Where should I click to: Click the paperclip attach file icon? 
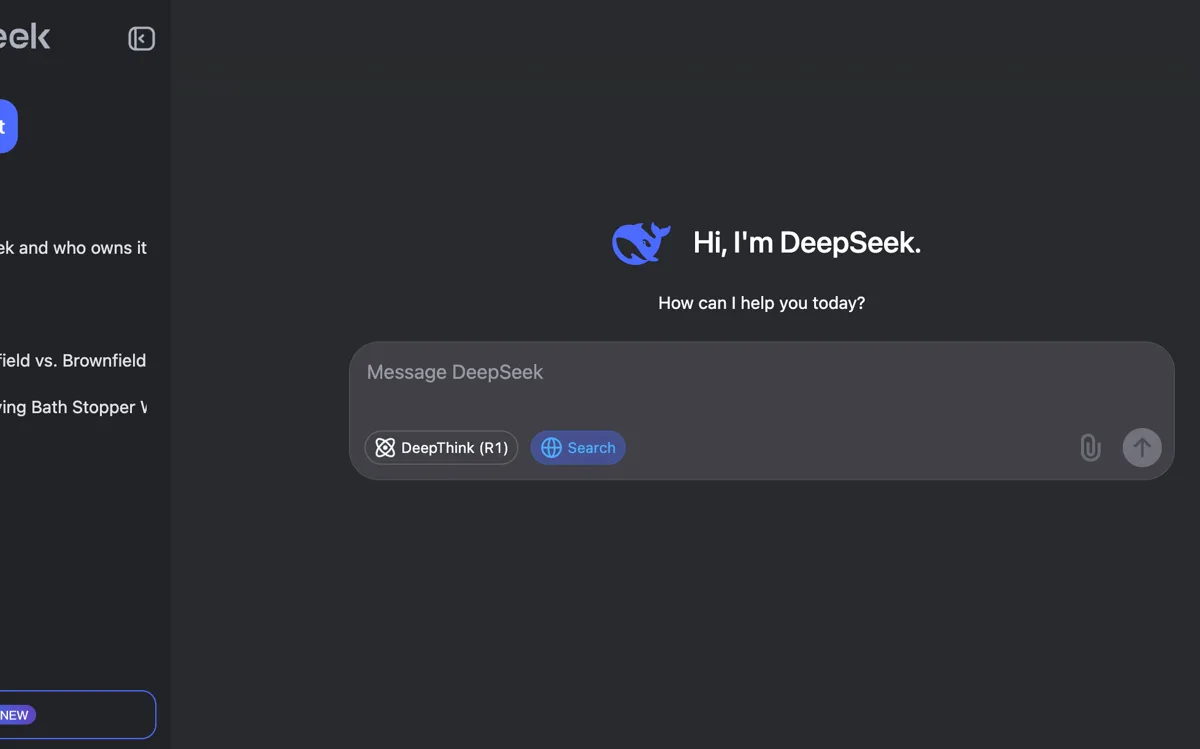1090,447
